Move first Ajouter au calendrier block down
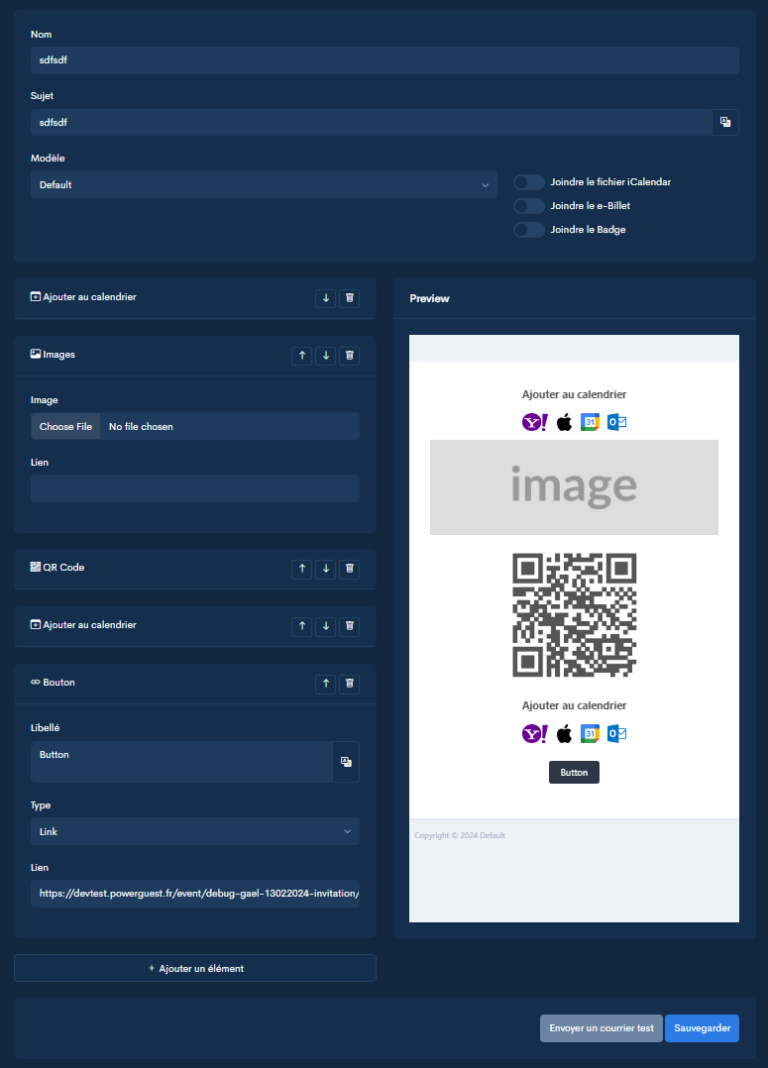This screenshot has height=1068, width=768. (325, 298)
